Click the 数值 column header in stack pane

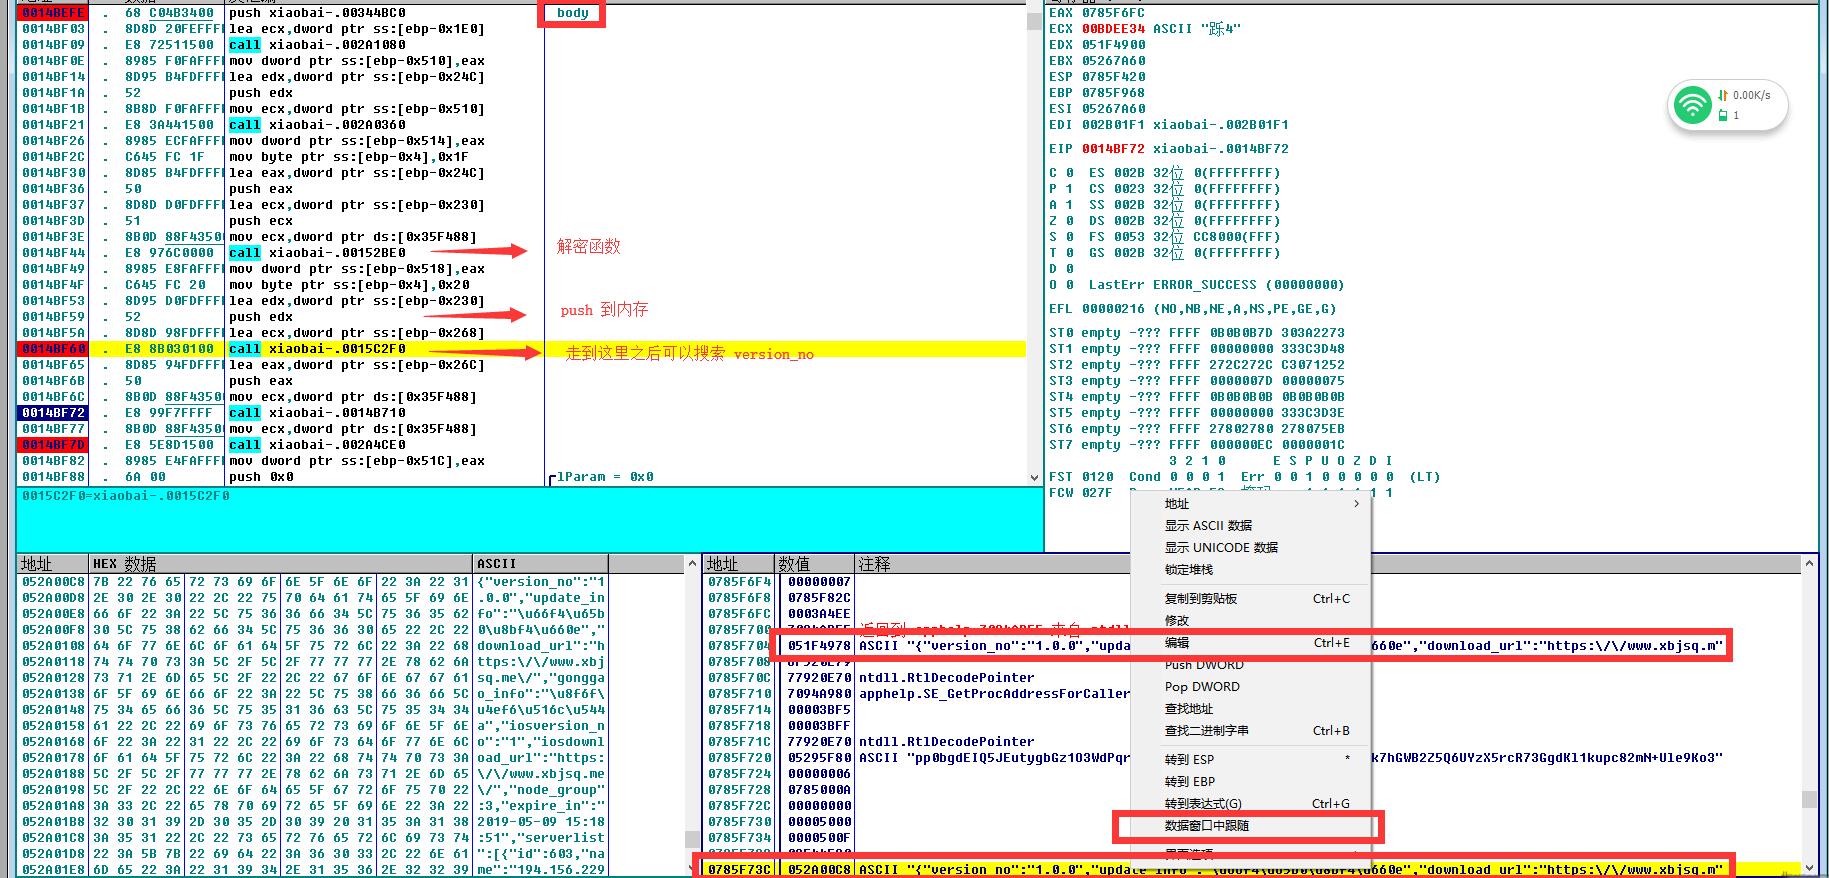[x=814, y=564]
